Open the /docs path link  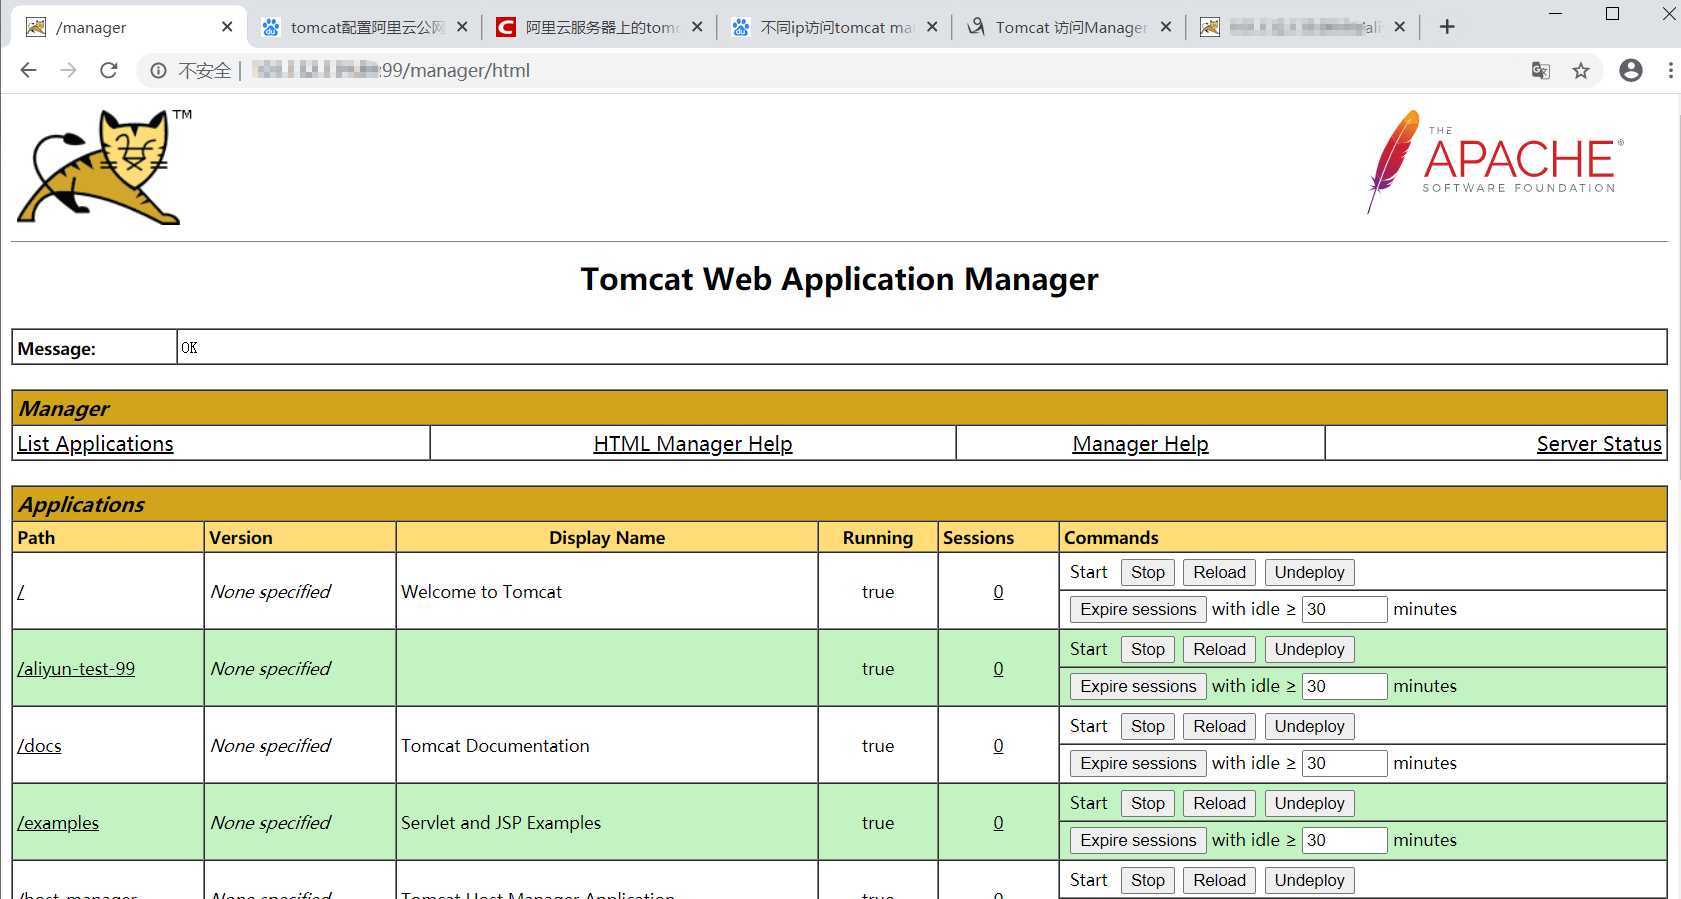(39, 746)
